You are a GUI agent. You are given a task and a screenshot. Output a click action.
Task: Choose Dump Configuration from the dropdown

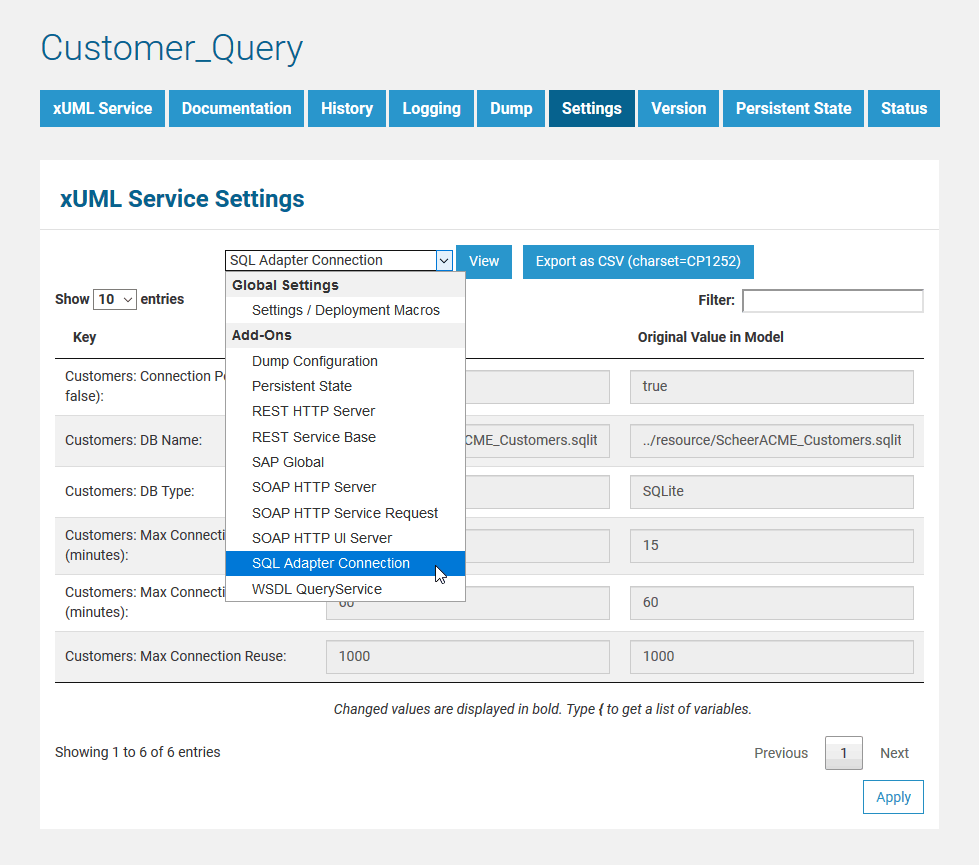(313, 360)
